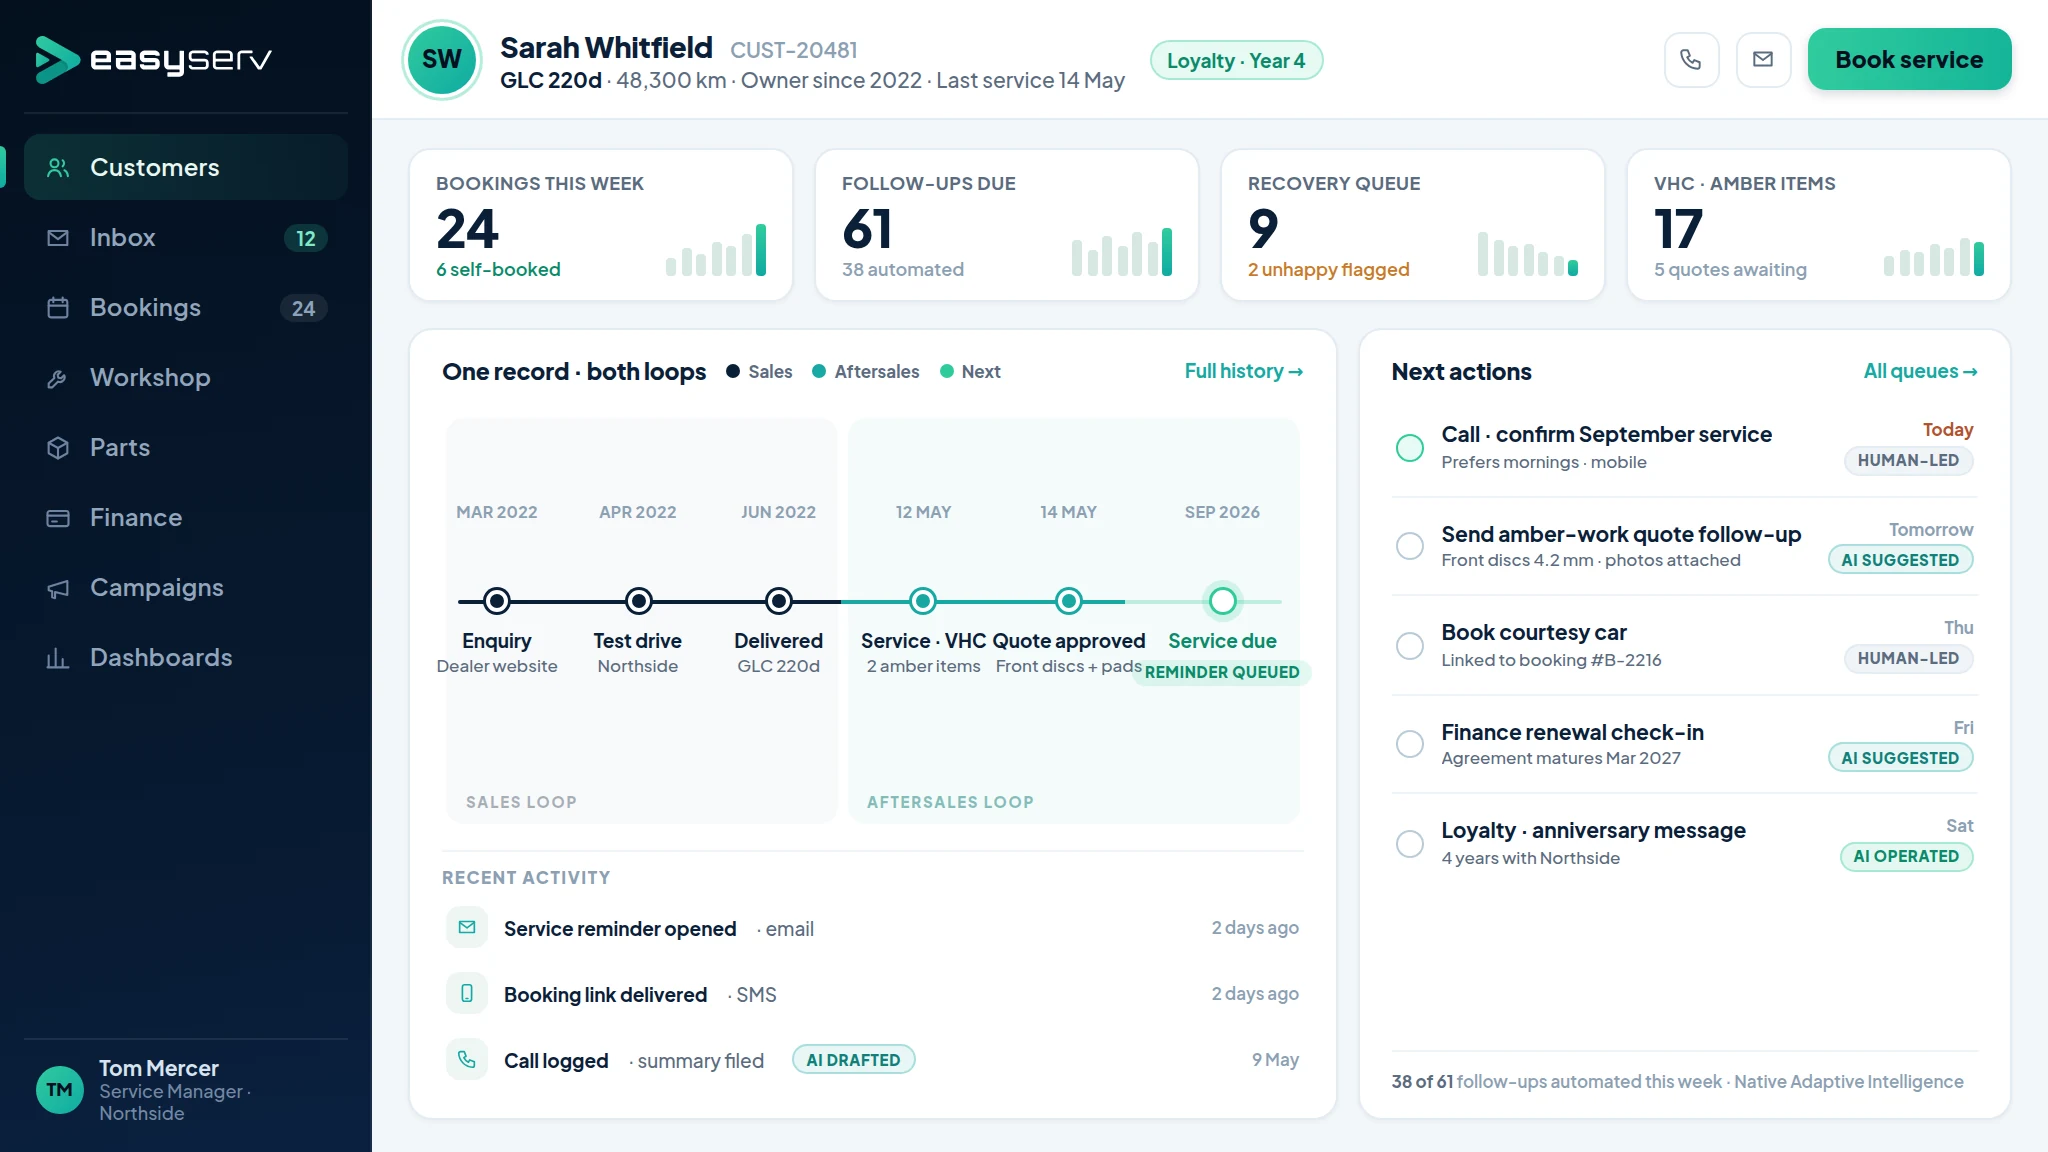Click the email envelope icon button
This screenshot has width=2048, height=1152.
[1763, 60]
